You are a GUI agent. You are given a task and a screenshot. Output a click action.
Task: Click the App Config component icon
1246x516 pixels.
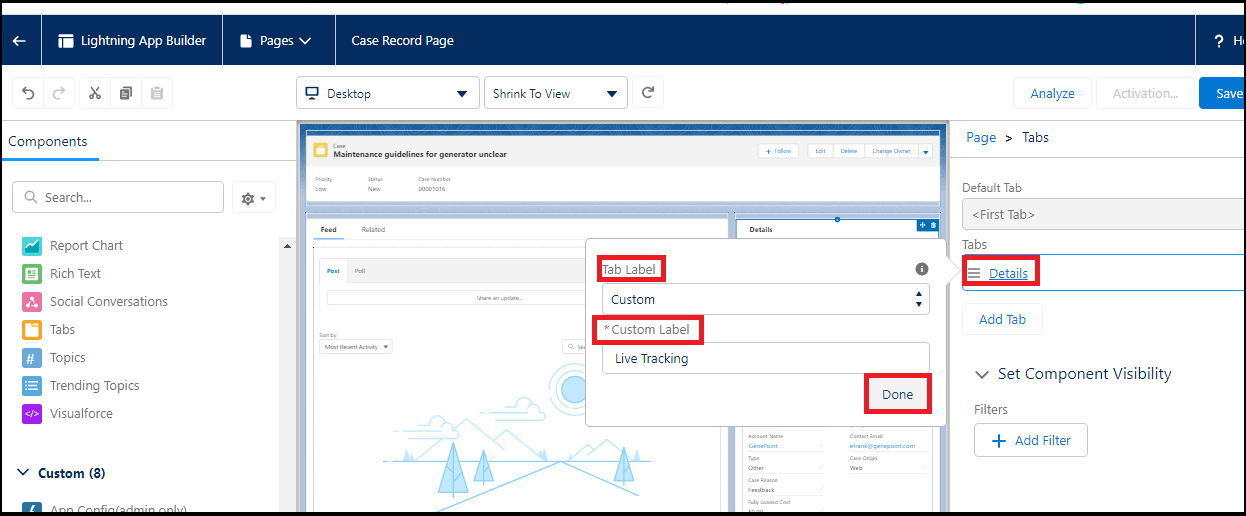tap(32, 509)
